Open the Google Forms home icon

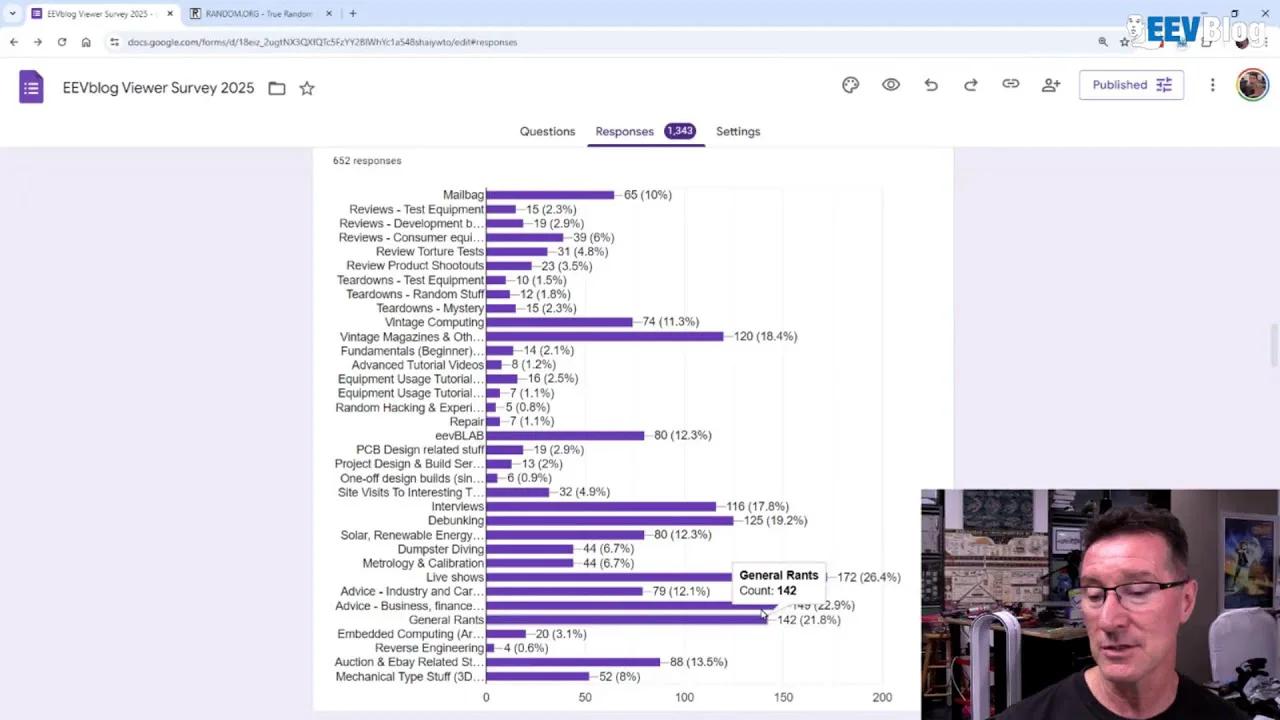tap(31, 88)
